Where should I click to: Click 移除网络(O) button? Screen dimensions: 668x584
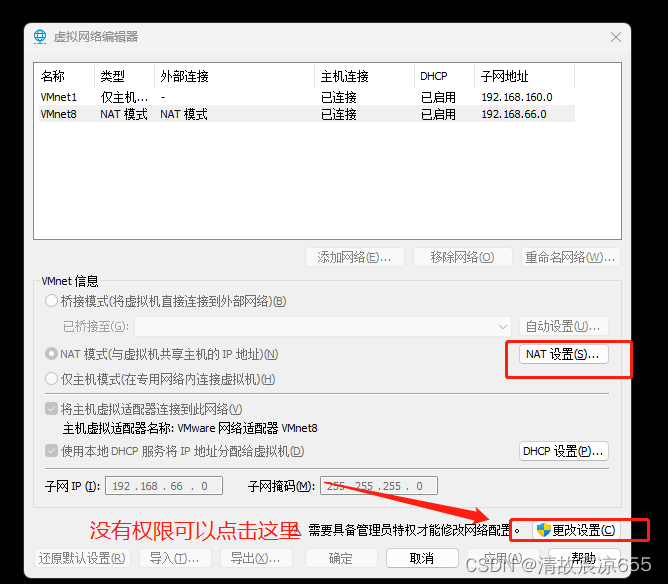click(x=463, y=257)
